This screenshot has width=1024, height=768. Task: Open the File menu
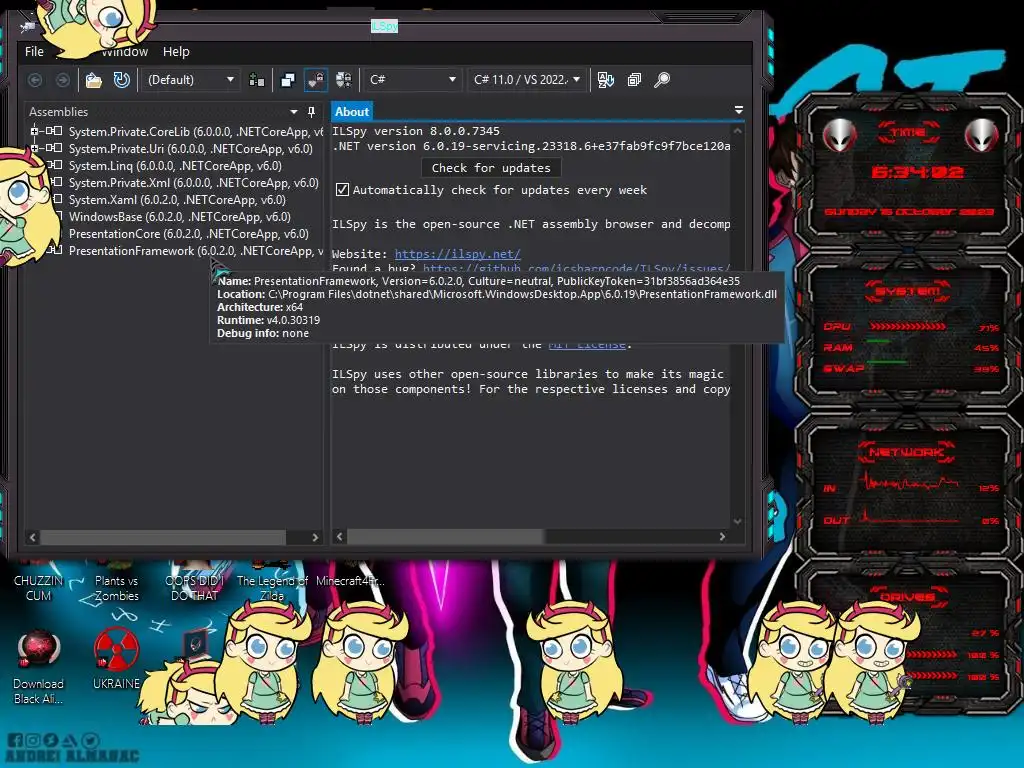pos(34,52)
